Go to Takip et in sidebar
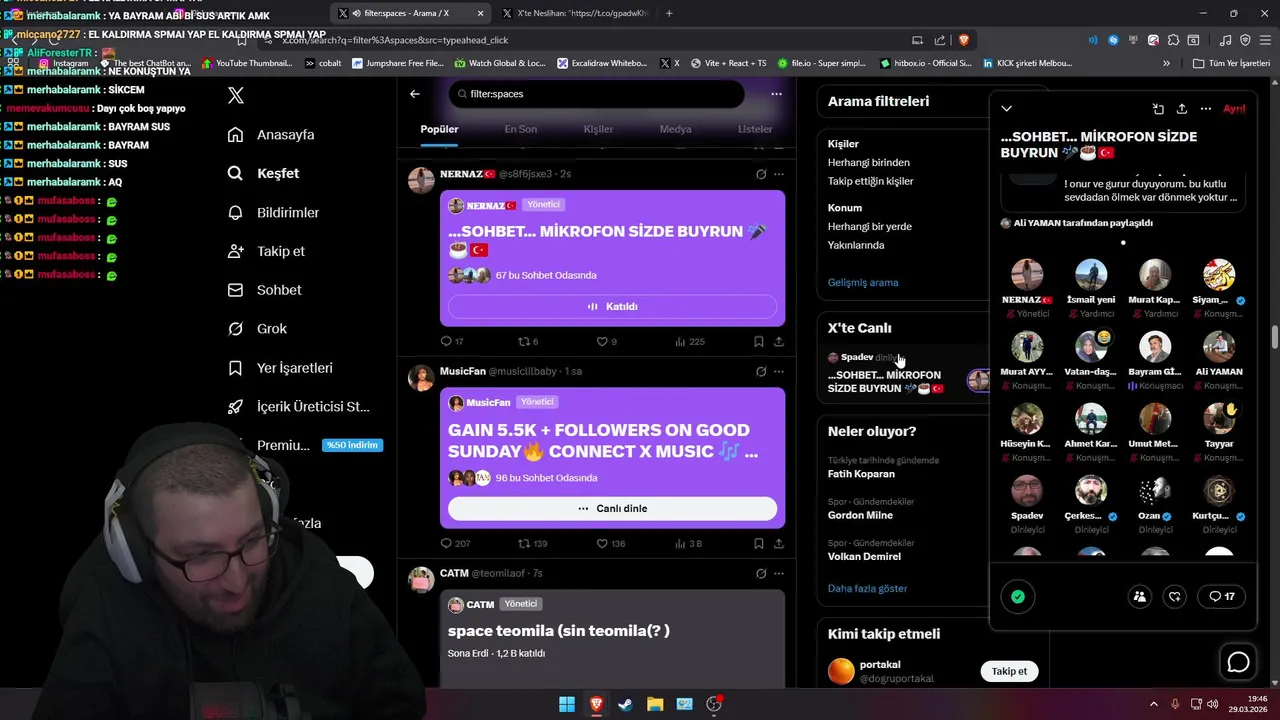This screenshot has height=720, width=1280. coord(266,251)
